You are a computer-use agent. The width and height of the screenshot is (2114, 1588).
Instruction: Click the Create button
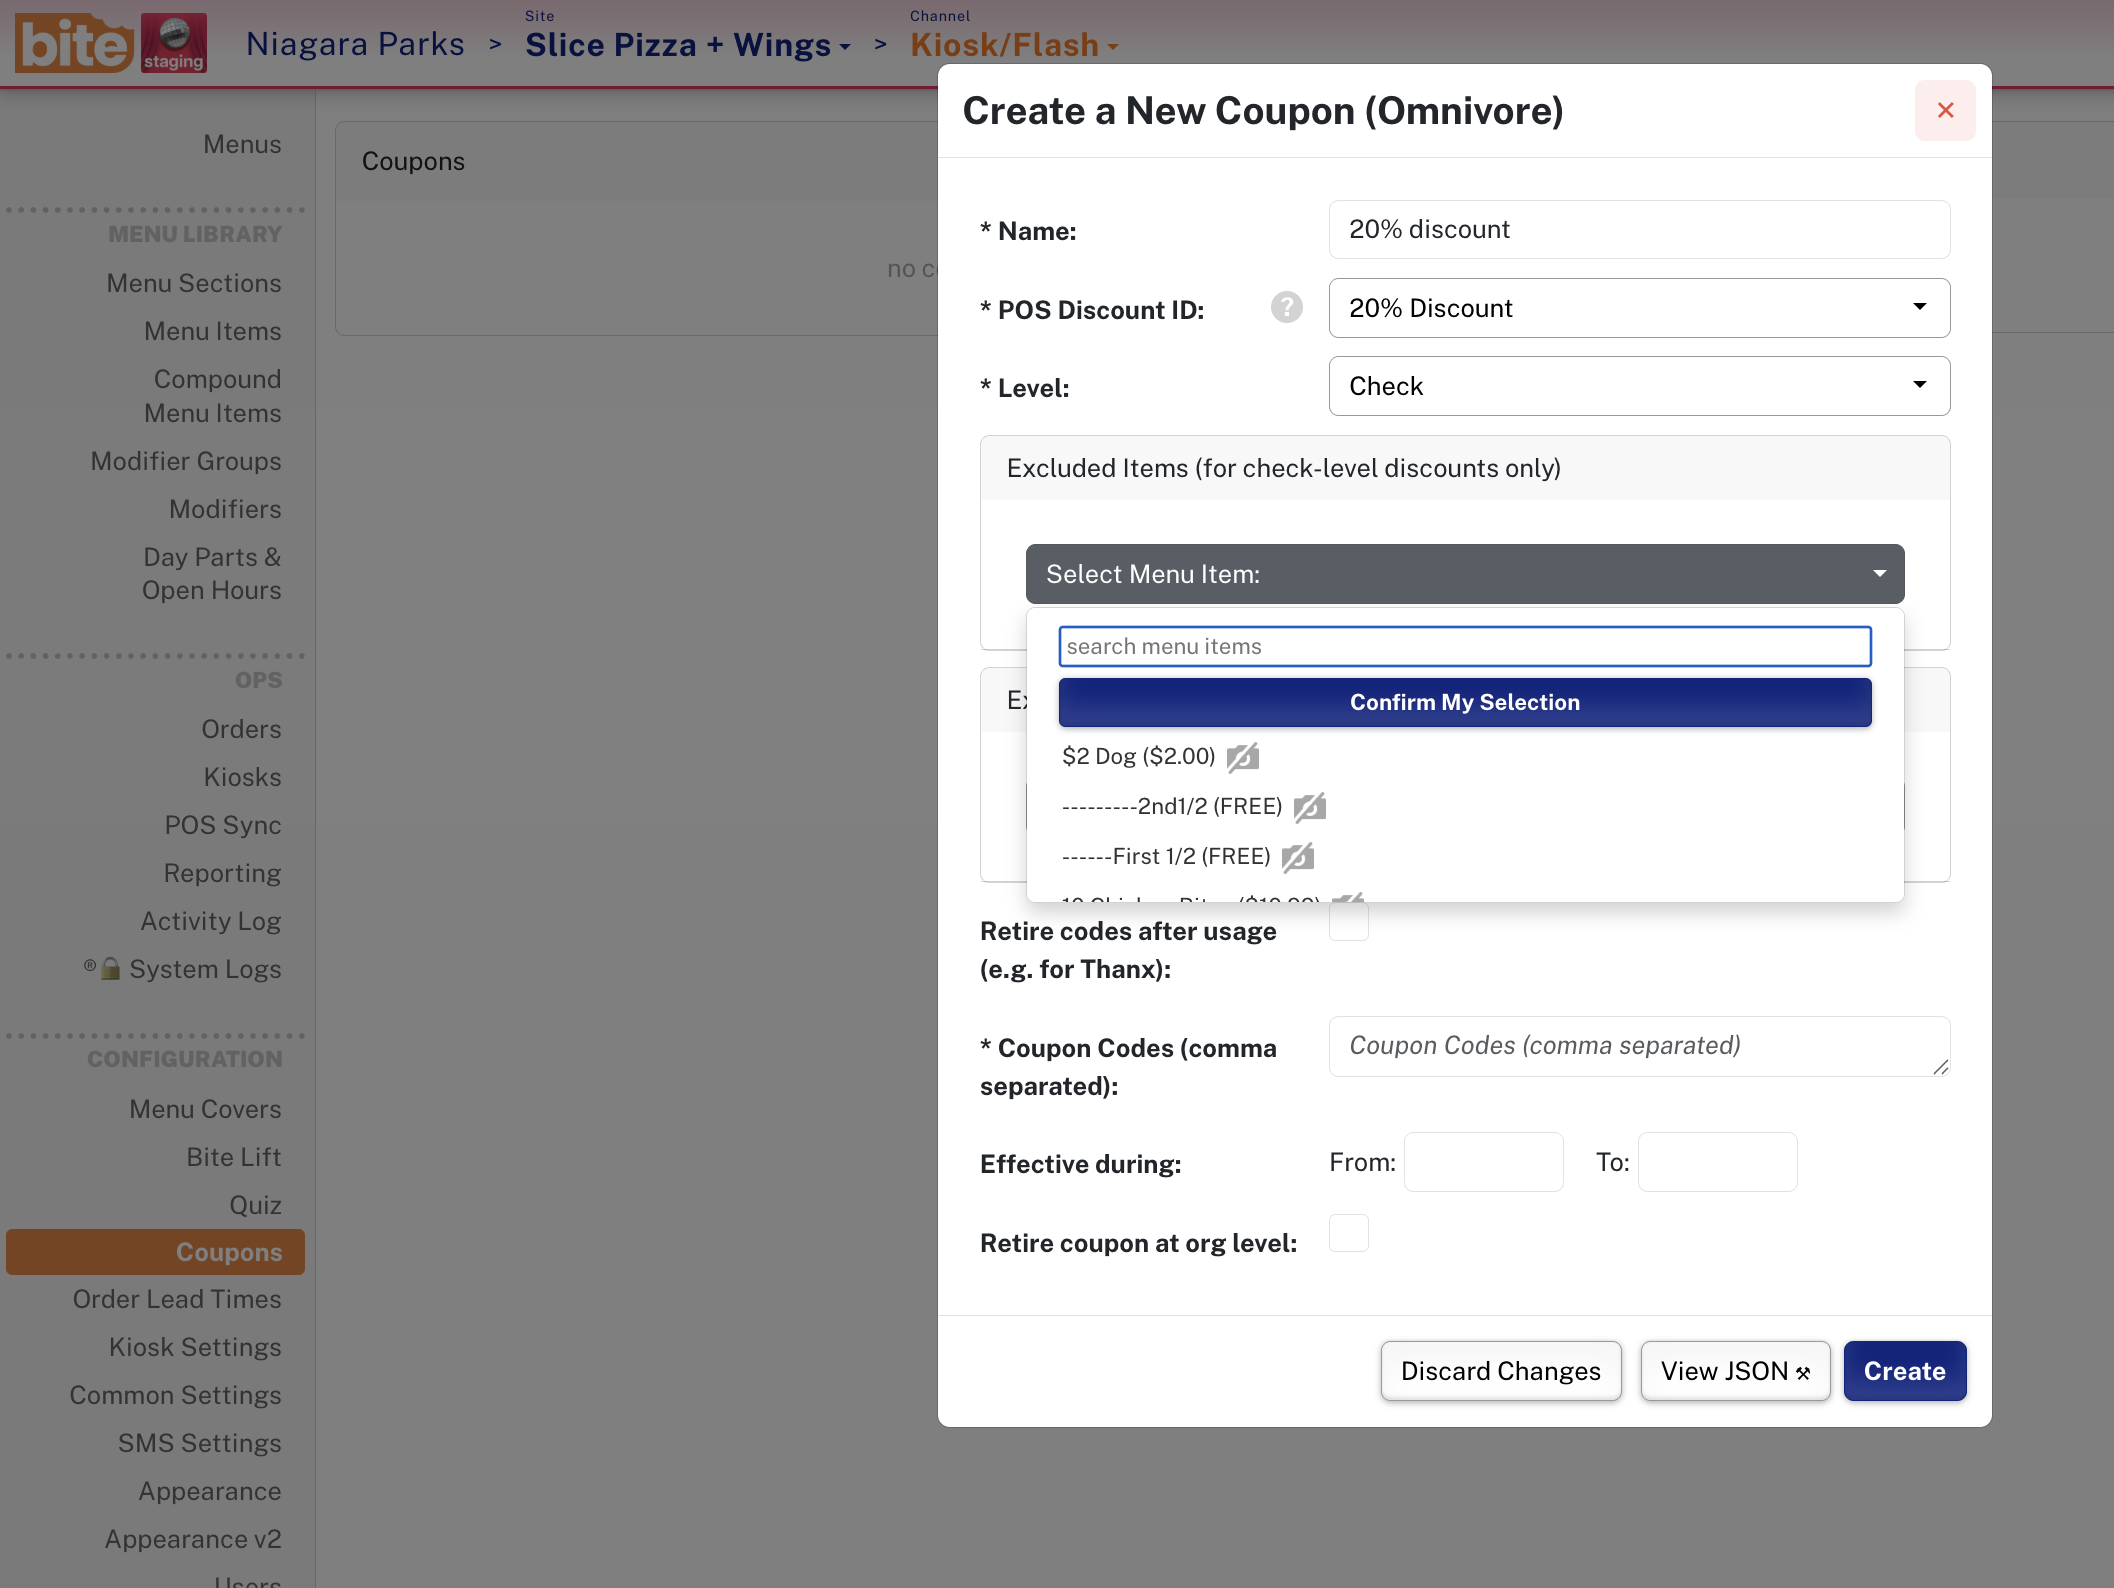pos(1905,1371)
